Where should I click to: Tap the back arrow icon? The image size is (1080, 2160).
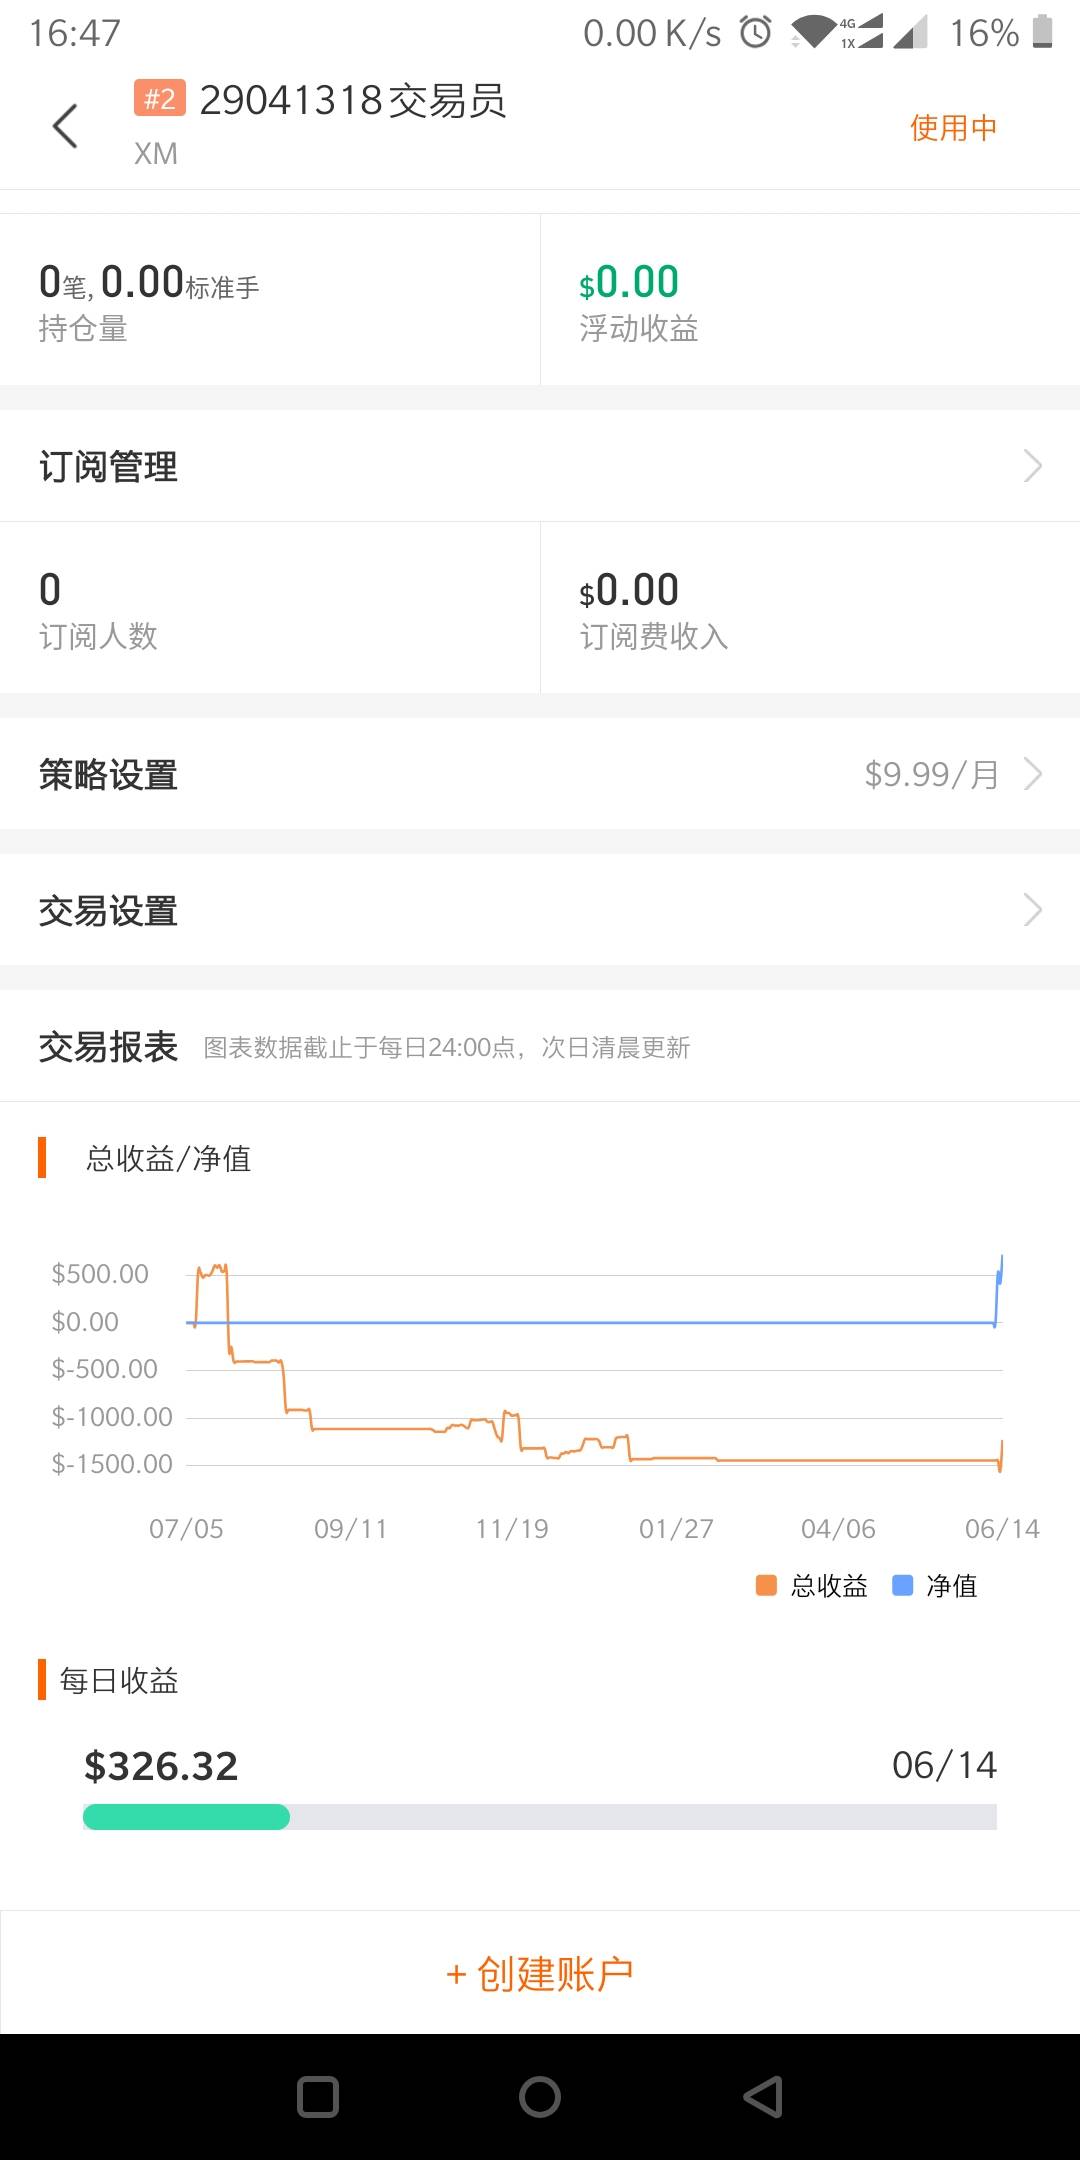[65, 126]
